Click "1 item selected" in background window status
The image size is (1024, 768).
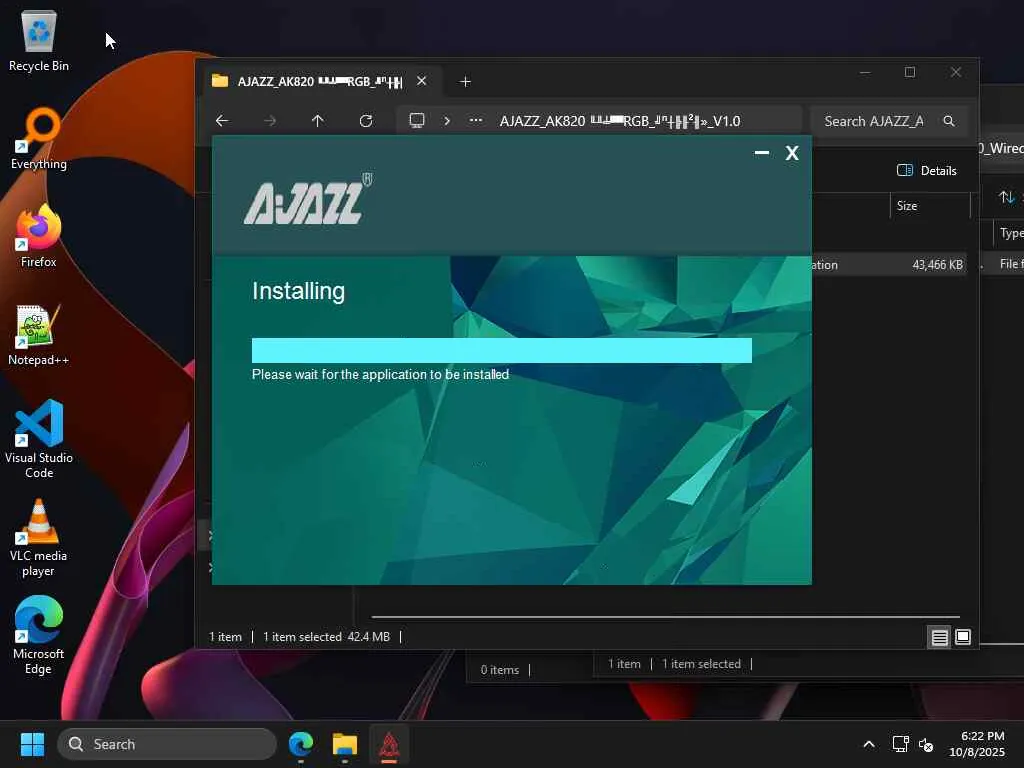coord(701,664)
